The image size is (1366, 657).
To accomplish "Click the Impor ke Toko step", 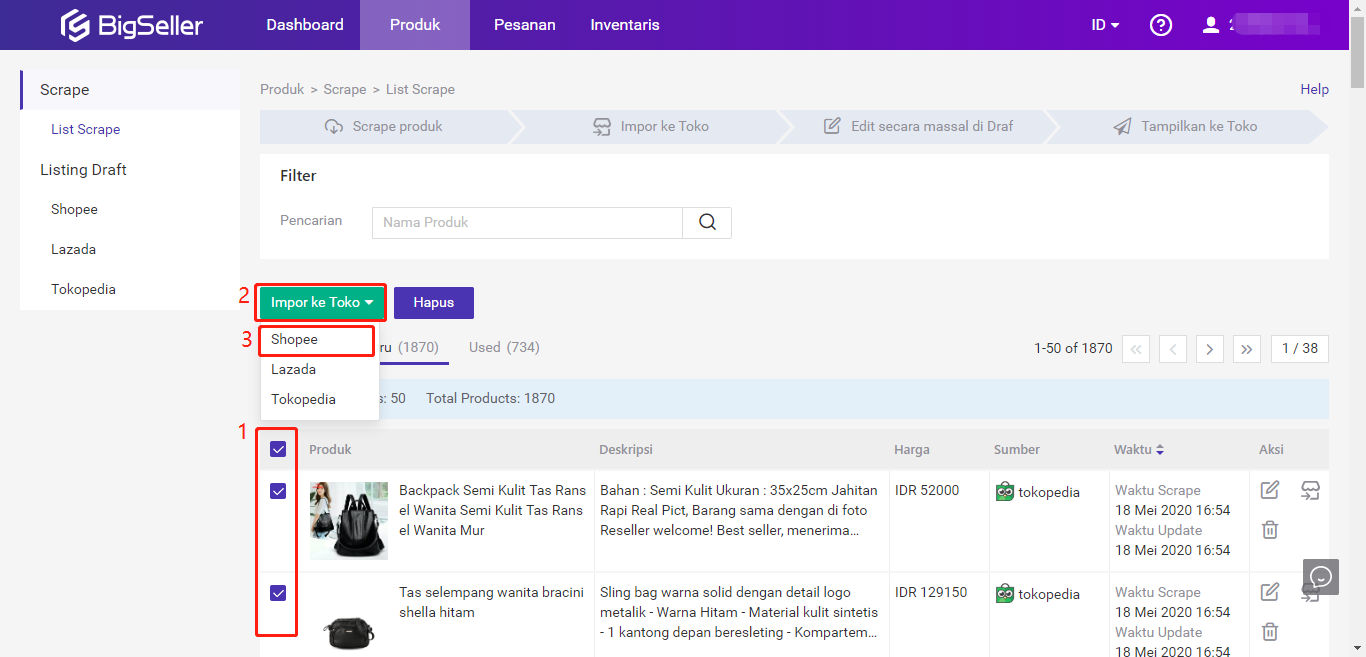I will point(652,127).
